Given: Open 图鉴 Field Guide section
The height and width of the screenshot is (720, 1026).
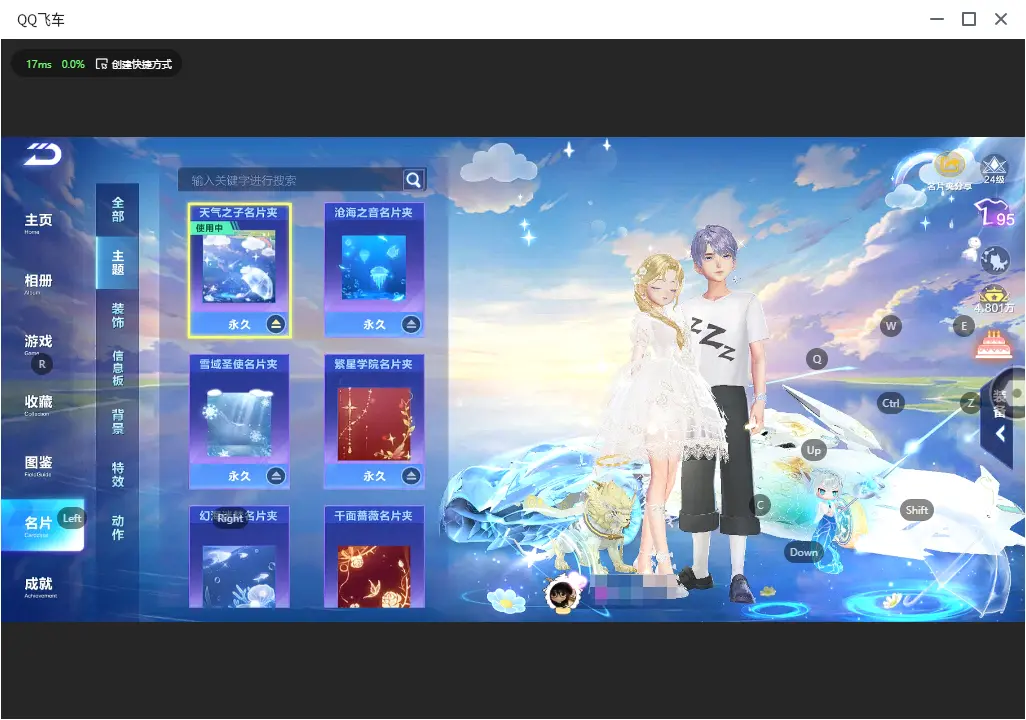Looking at the screenshot, I should coord(38,465).
